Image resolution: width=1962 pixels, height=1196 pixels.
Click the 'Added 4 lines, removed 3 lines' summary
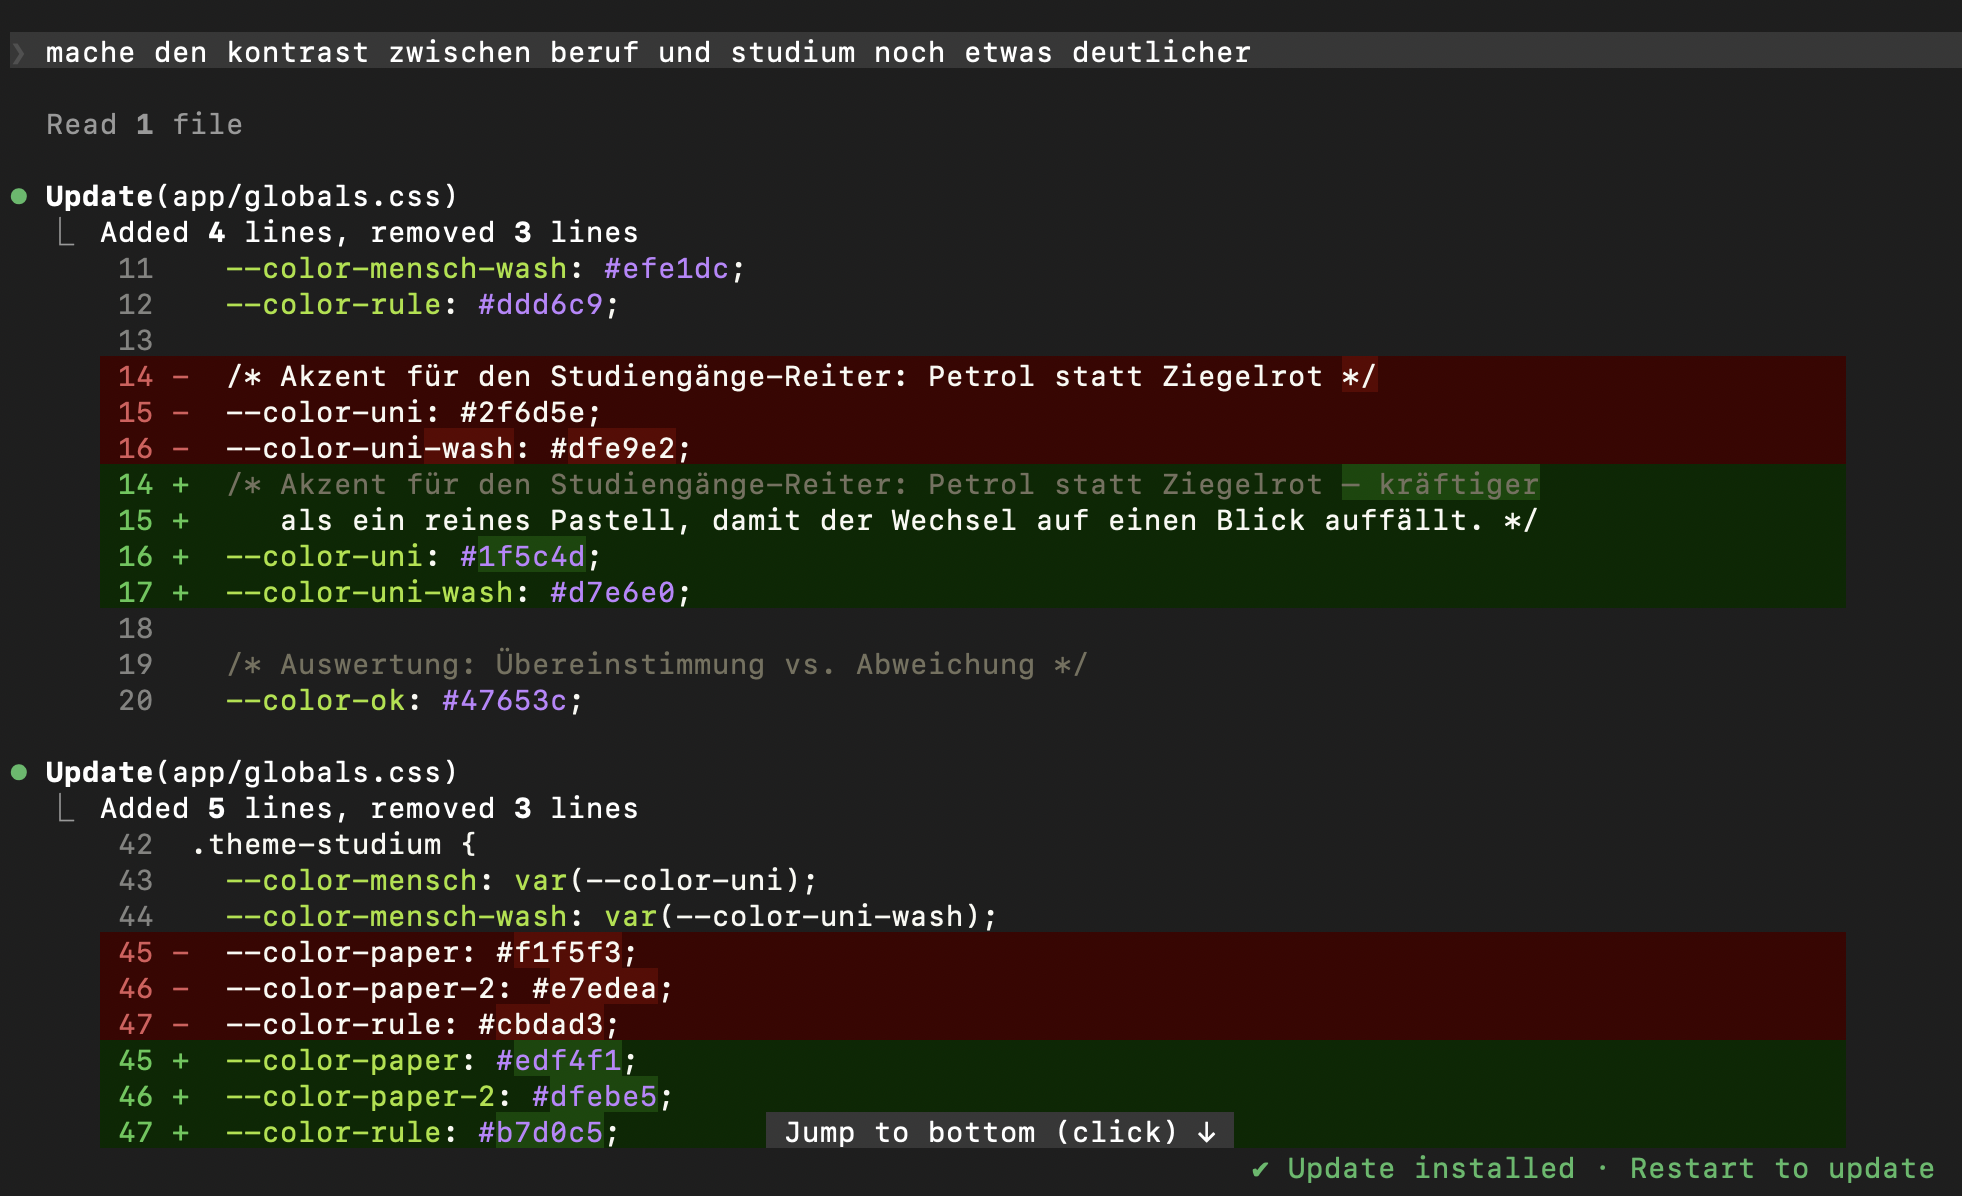click(x=369, y=232)
